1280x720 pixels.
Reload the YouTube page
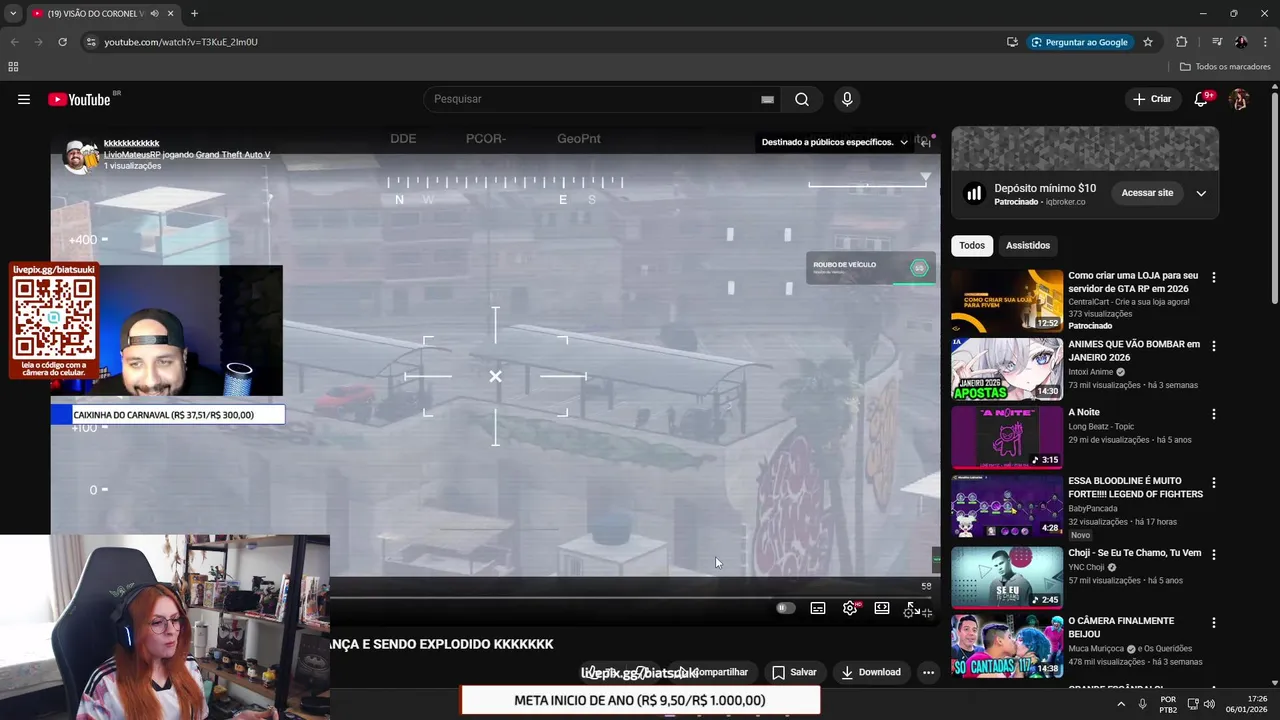click(x=62, y=42)
